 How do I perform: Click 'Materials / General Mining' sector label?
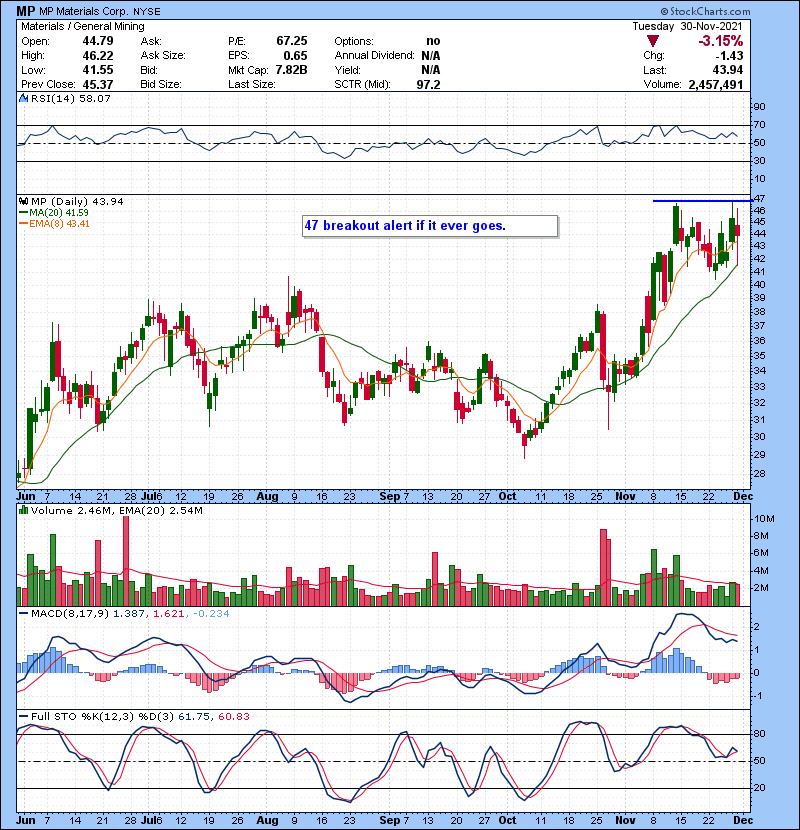pyautogui.click(x=83, y=26)
